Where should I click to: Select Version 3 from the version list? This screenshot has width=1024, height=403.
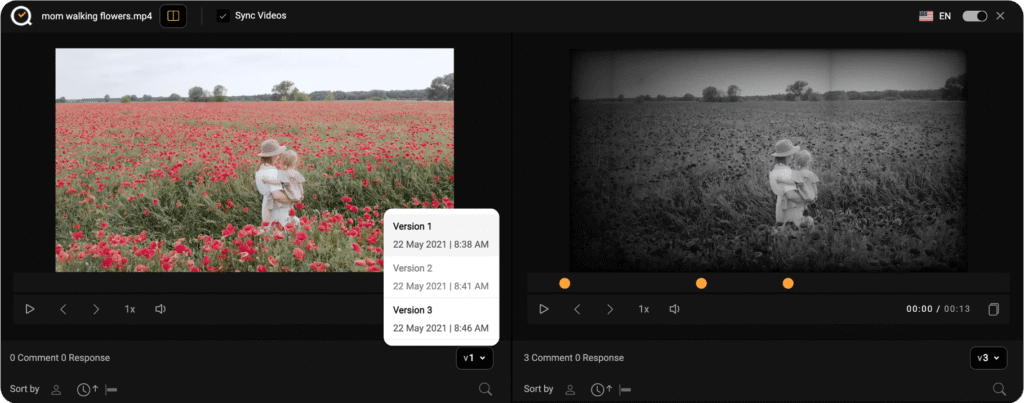point(440,319)
